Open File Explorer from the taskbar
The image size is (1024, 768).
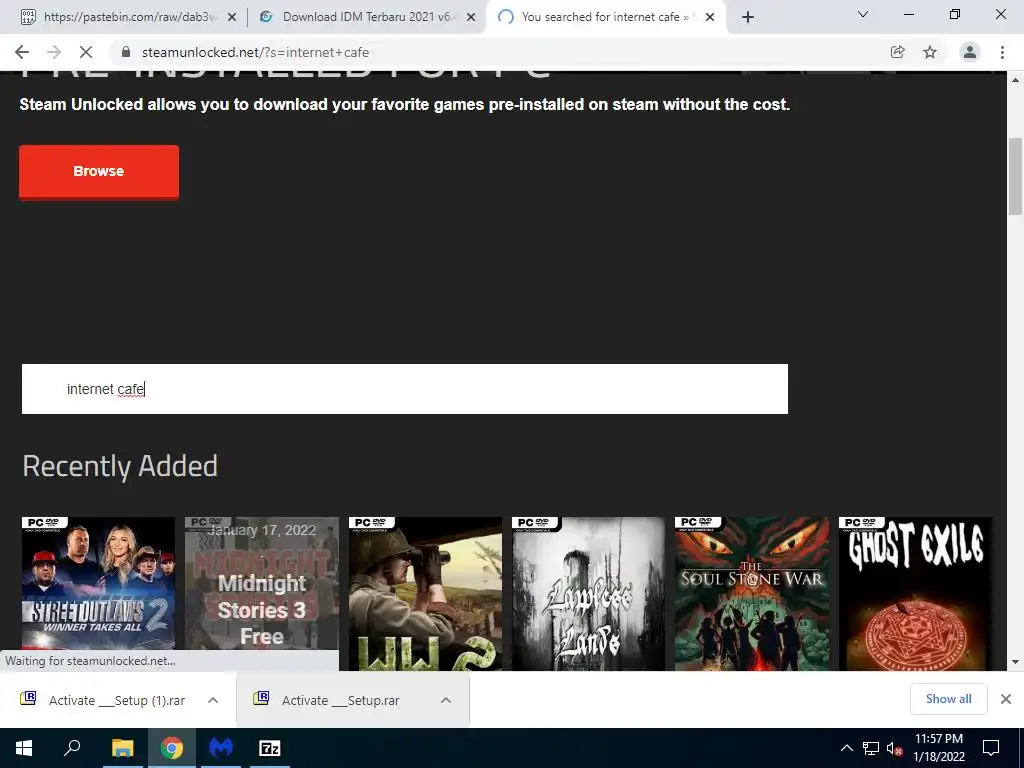[122, 748]
